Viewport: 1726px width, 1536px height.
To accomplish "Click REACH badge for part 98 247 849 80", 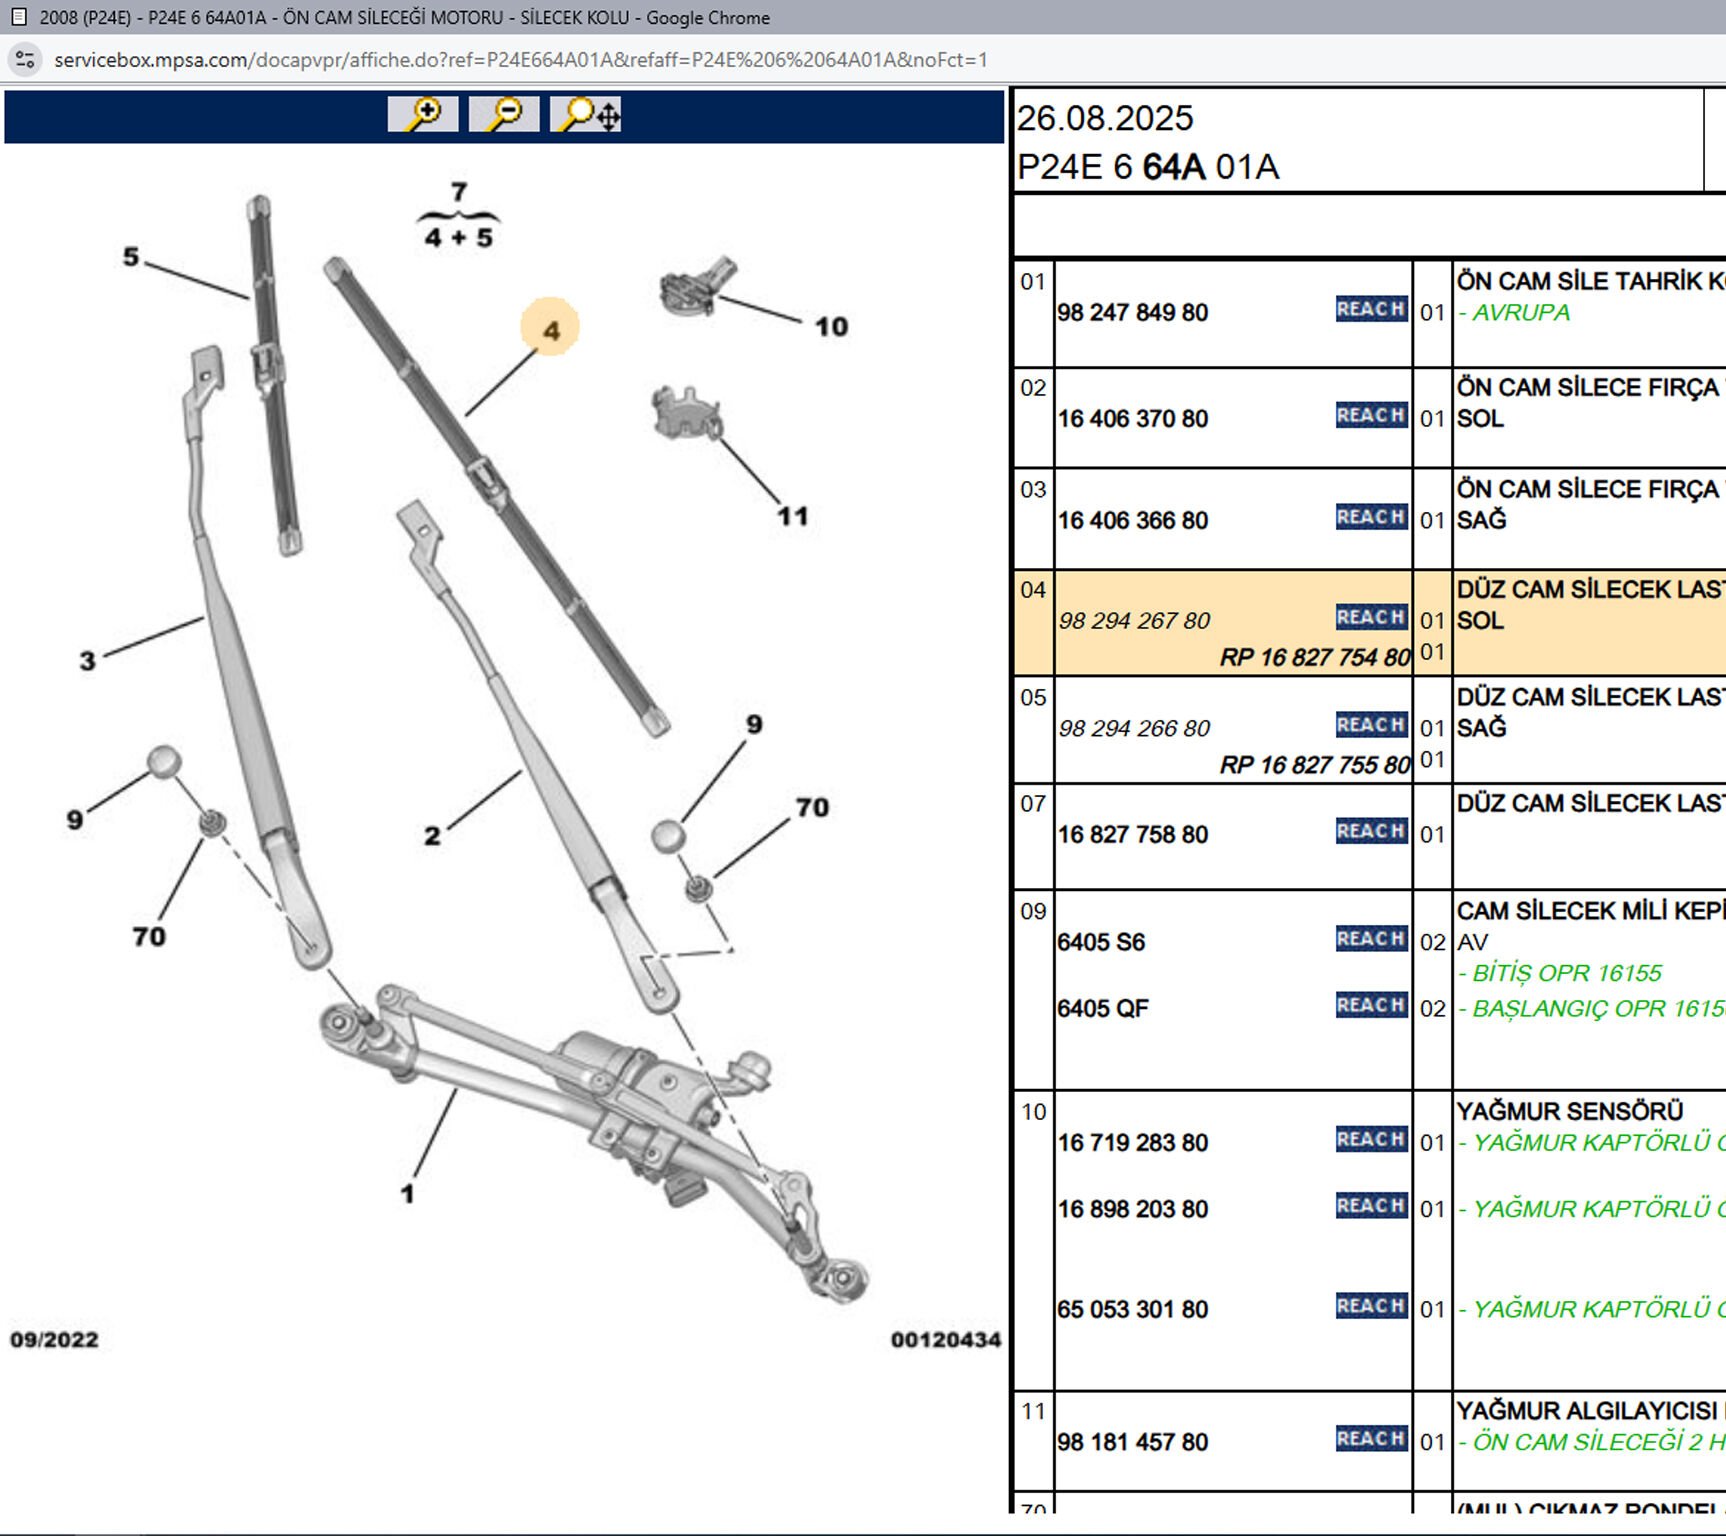I will [x=1371, y=309].
